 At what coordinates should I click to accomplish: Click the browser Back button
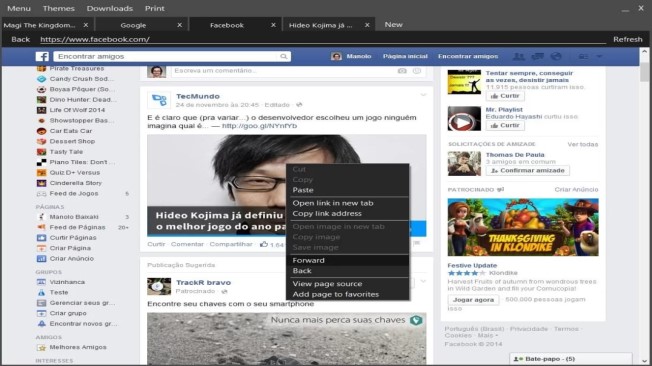click(21, 39)
